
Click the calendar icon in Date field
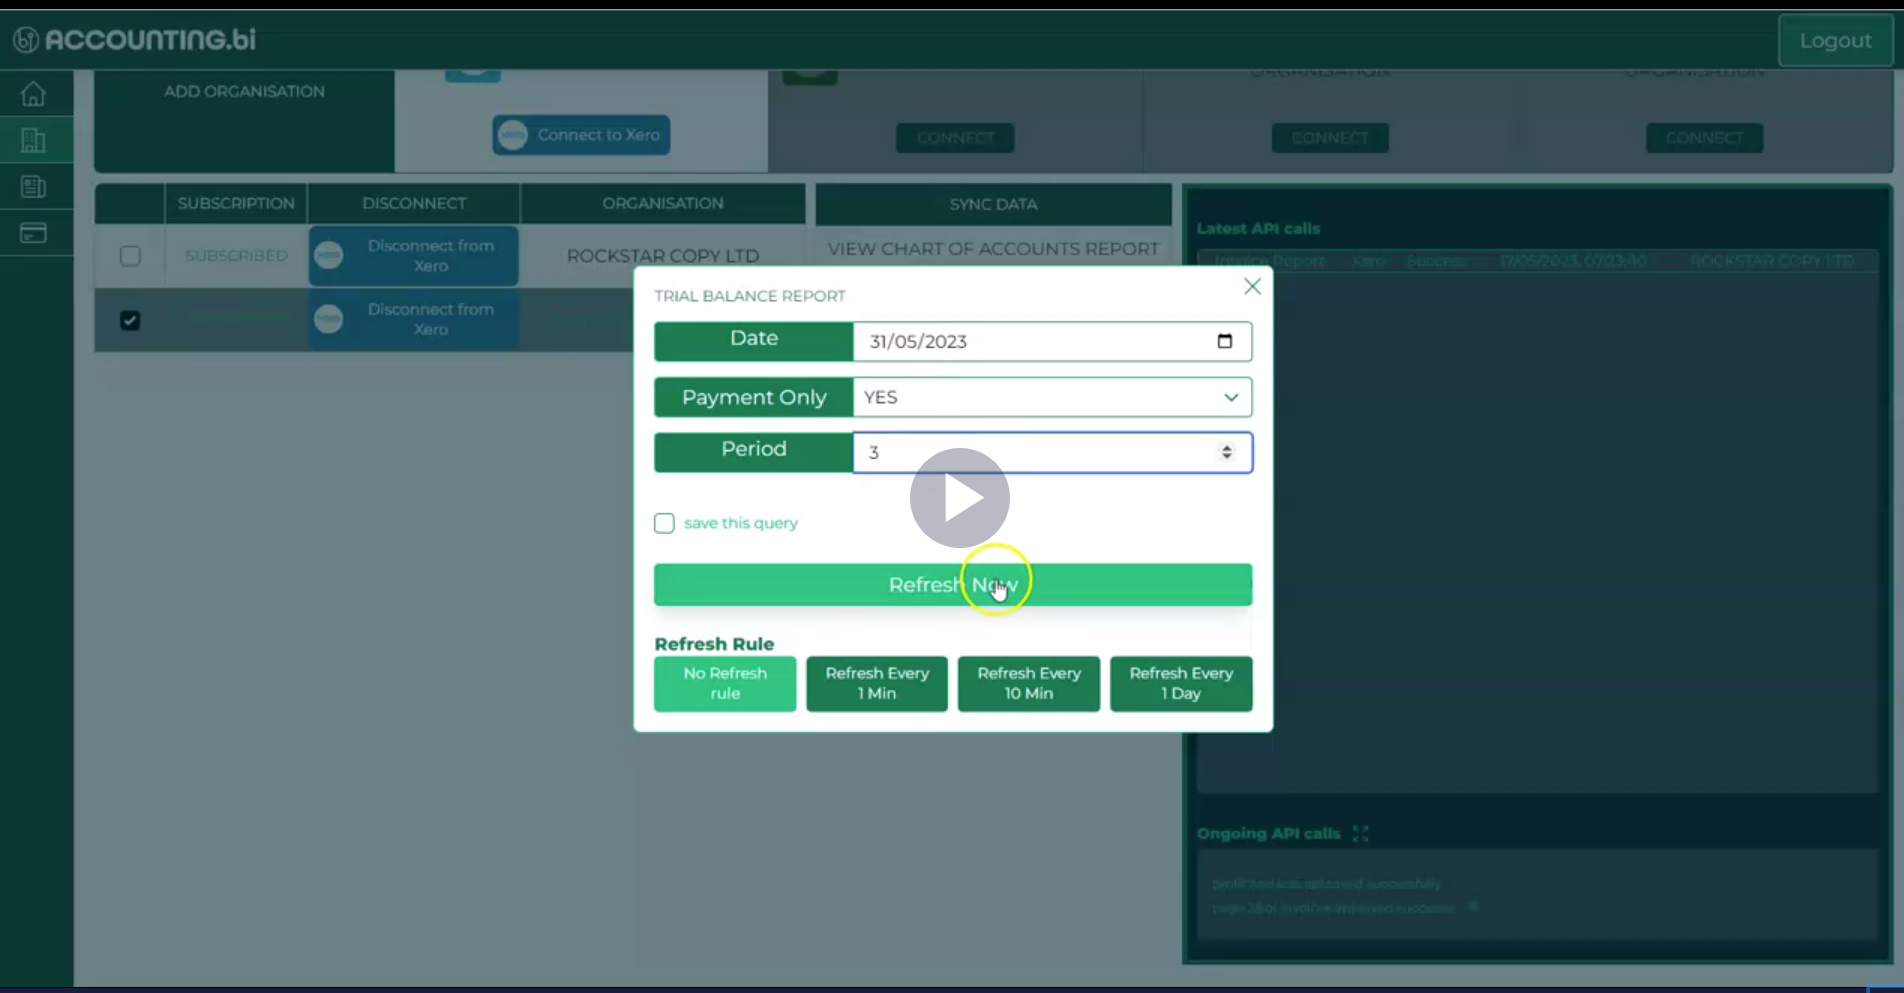pyautogui.click(x=1224, y=341)
